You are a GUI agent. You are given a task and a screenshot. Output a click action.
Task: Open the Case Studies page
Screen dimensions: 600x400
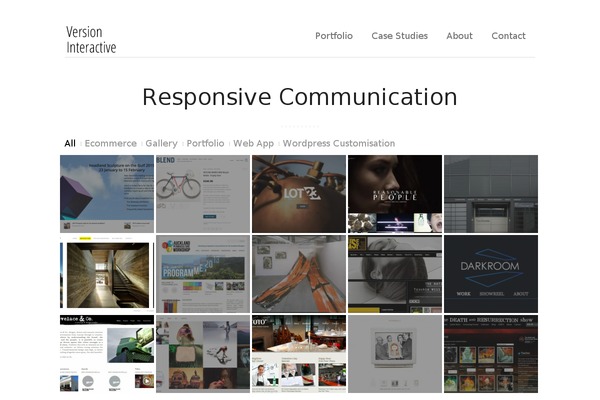point(399,36)
